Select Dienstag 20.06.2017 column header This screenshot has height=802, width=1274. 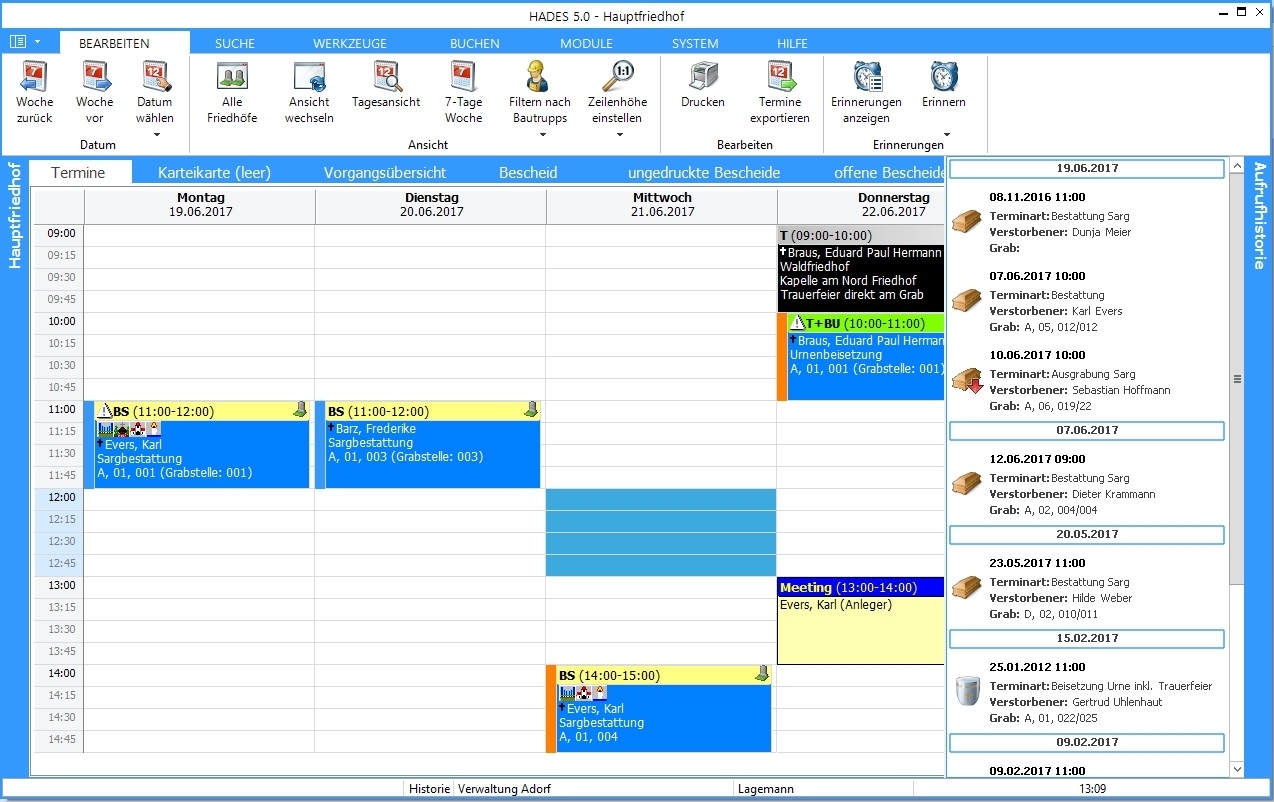(x=431, y=205)
